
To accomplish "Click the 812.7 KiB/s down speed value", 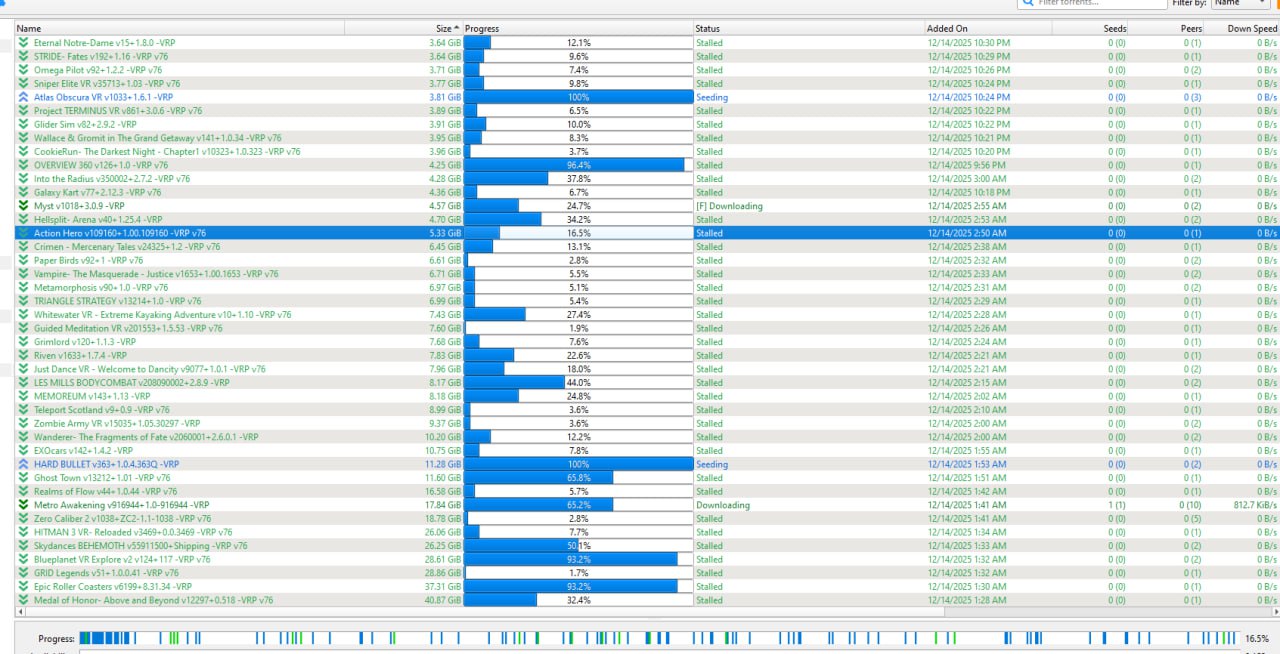I will pos(1255,505).
